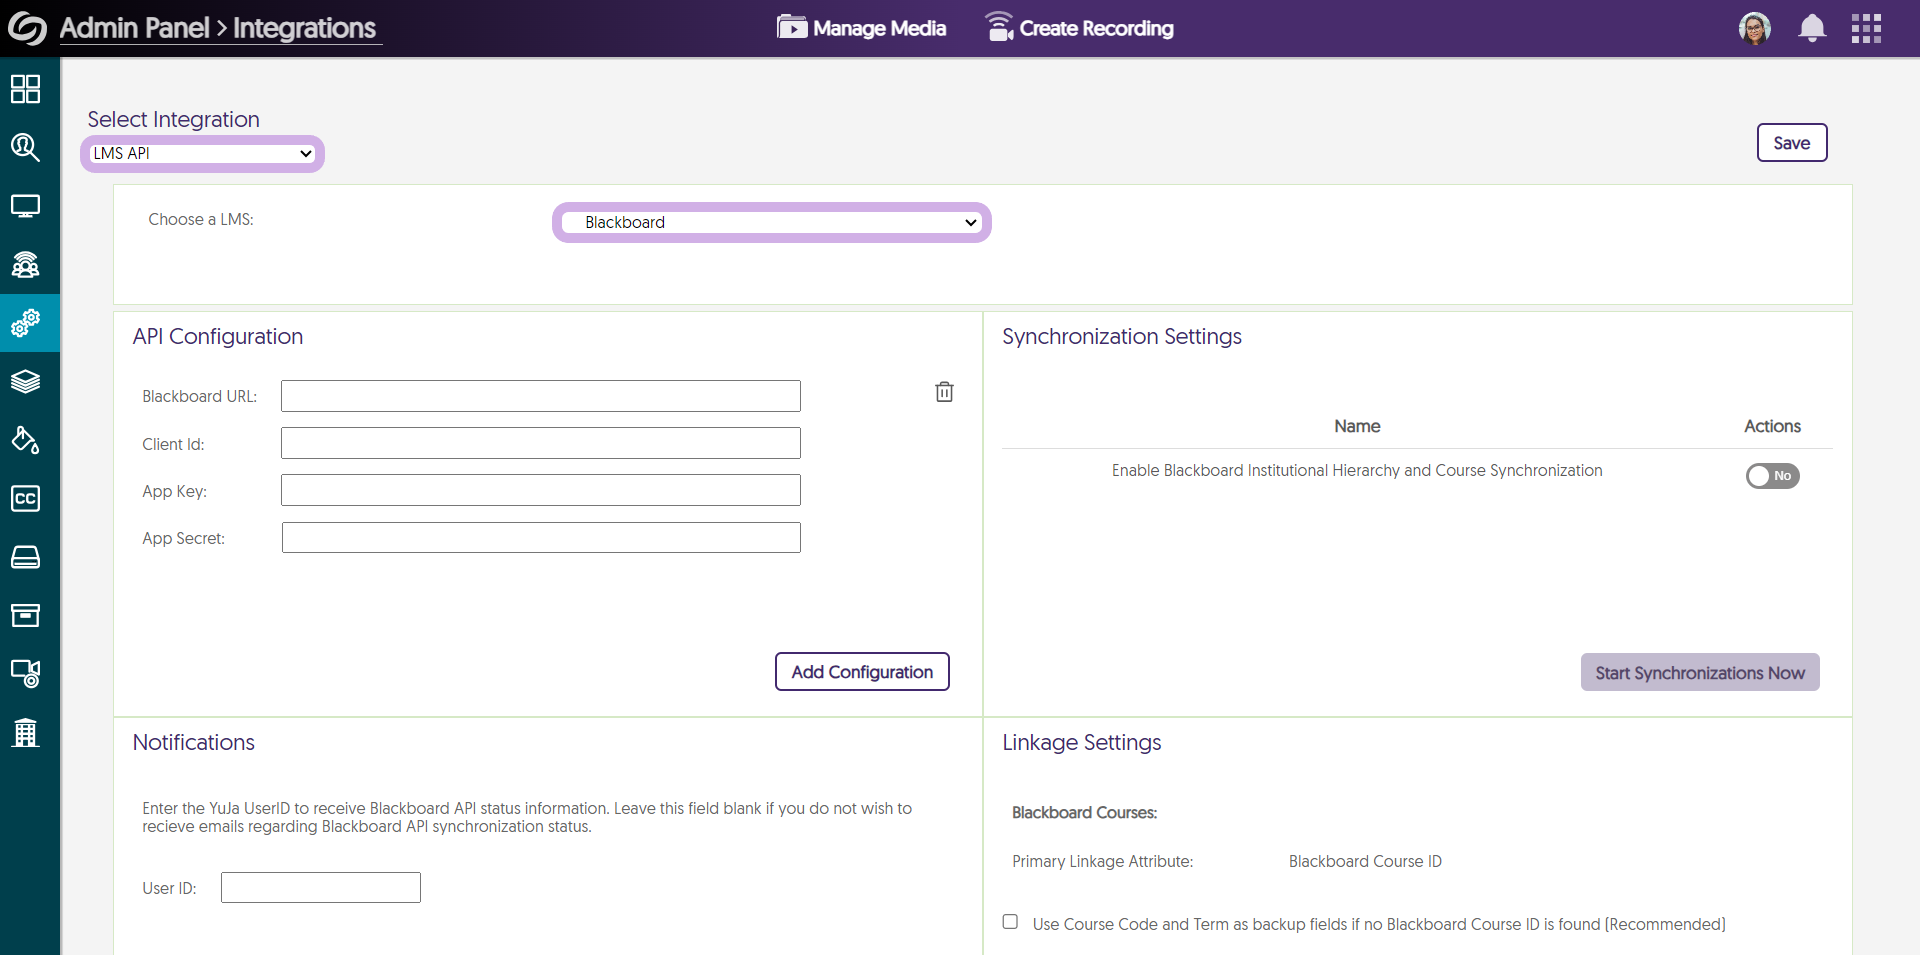Open the Choose a LMS dropdown

pyautogui.click(x=771, y=222)
